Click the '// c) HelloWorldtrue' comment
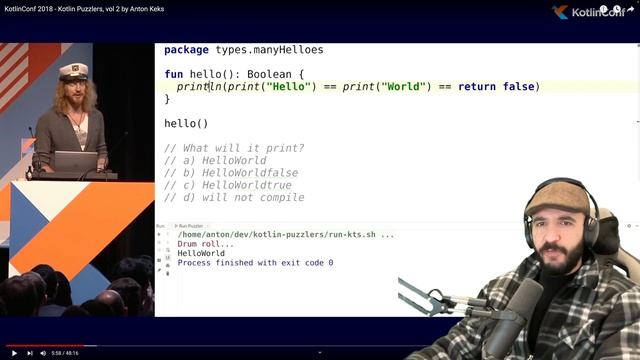Image resolution: width=640 pixels, height=360 pixels. pos(228,185)
